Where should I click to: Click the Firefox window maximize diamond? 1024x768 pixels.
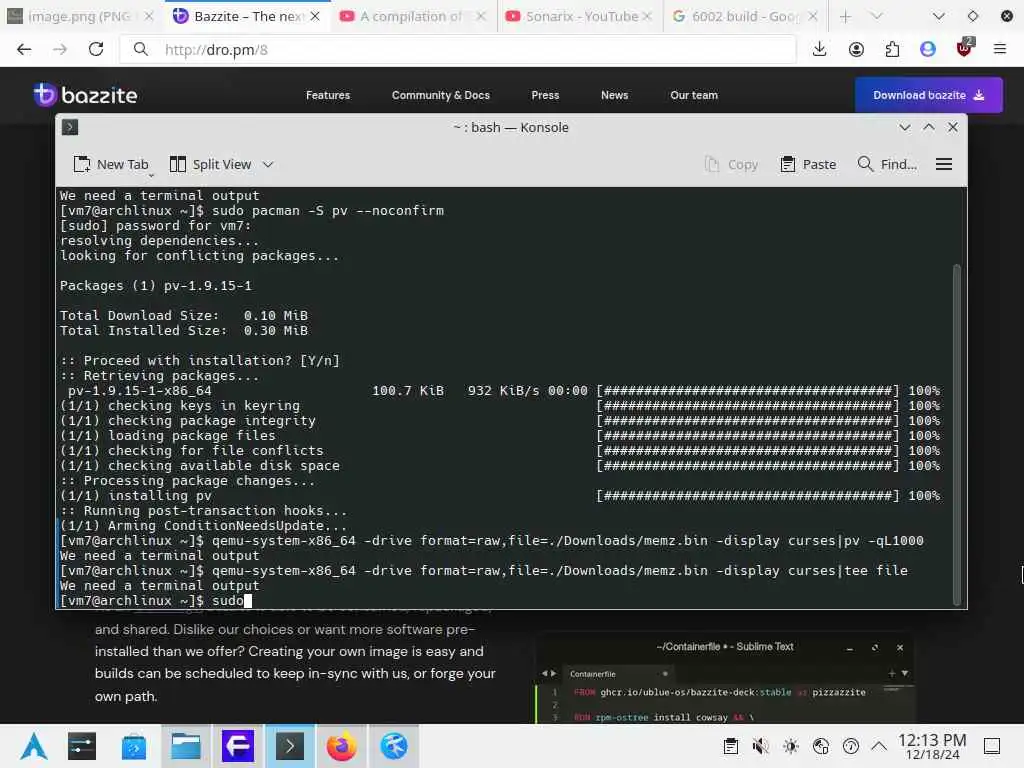[x=972, y=16]
